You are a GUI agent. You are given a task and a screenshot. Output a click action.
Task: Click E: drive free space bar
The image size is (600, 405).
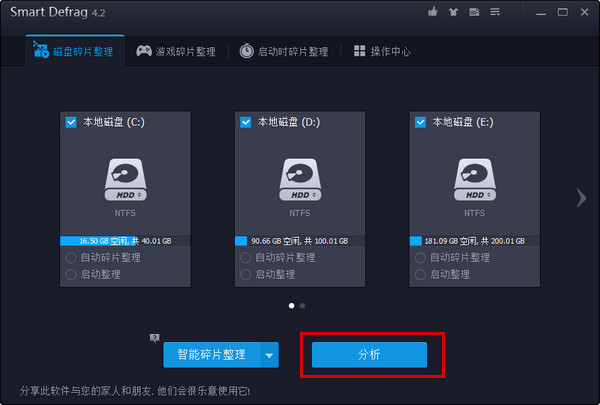475,241
